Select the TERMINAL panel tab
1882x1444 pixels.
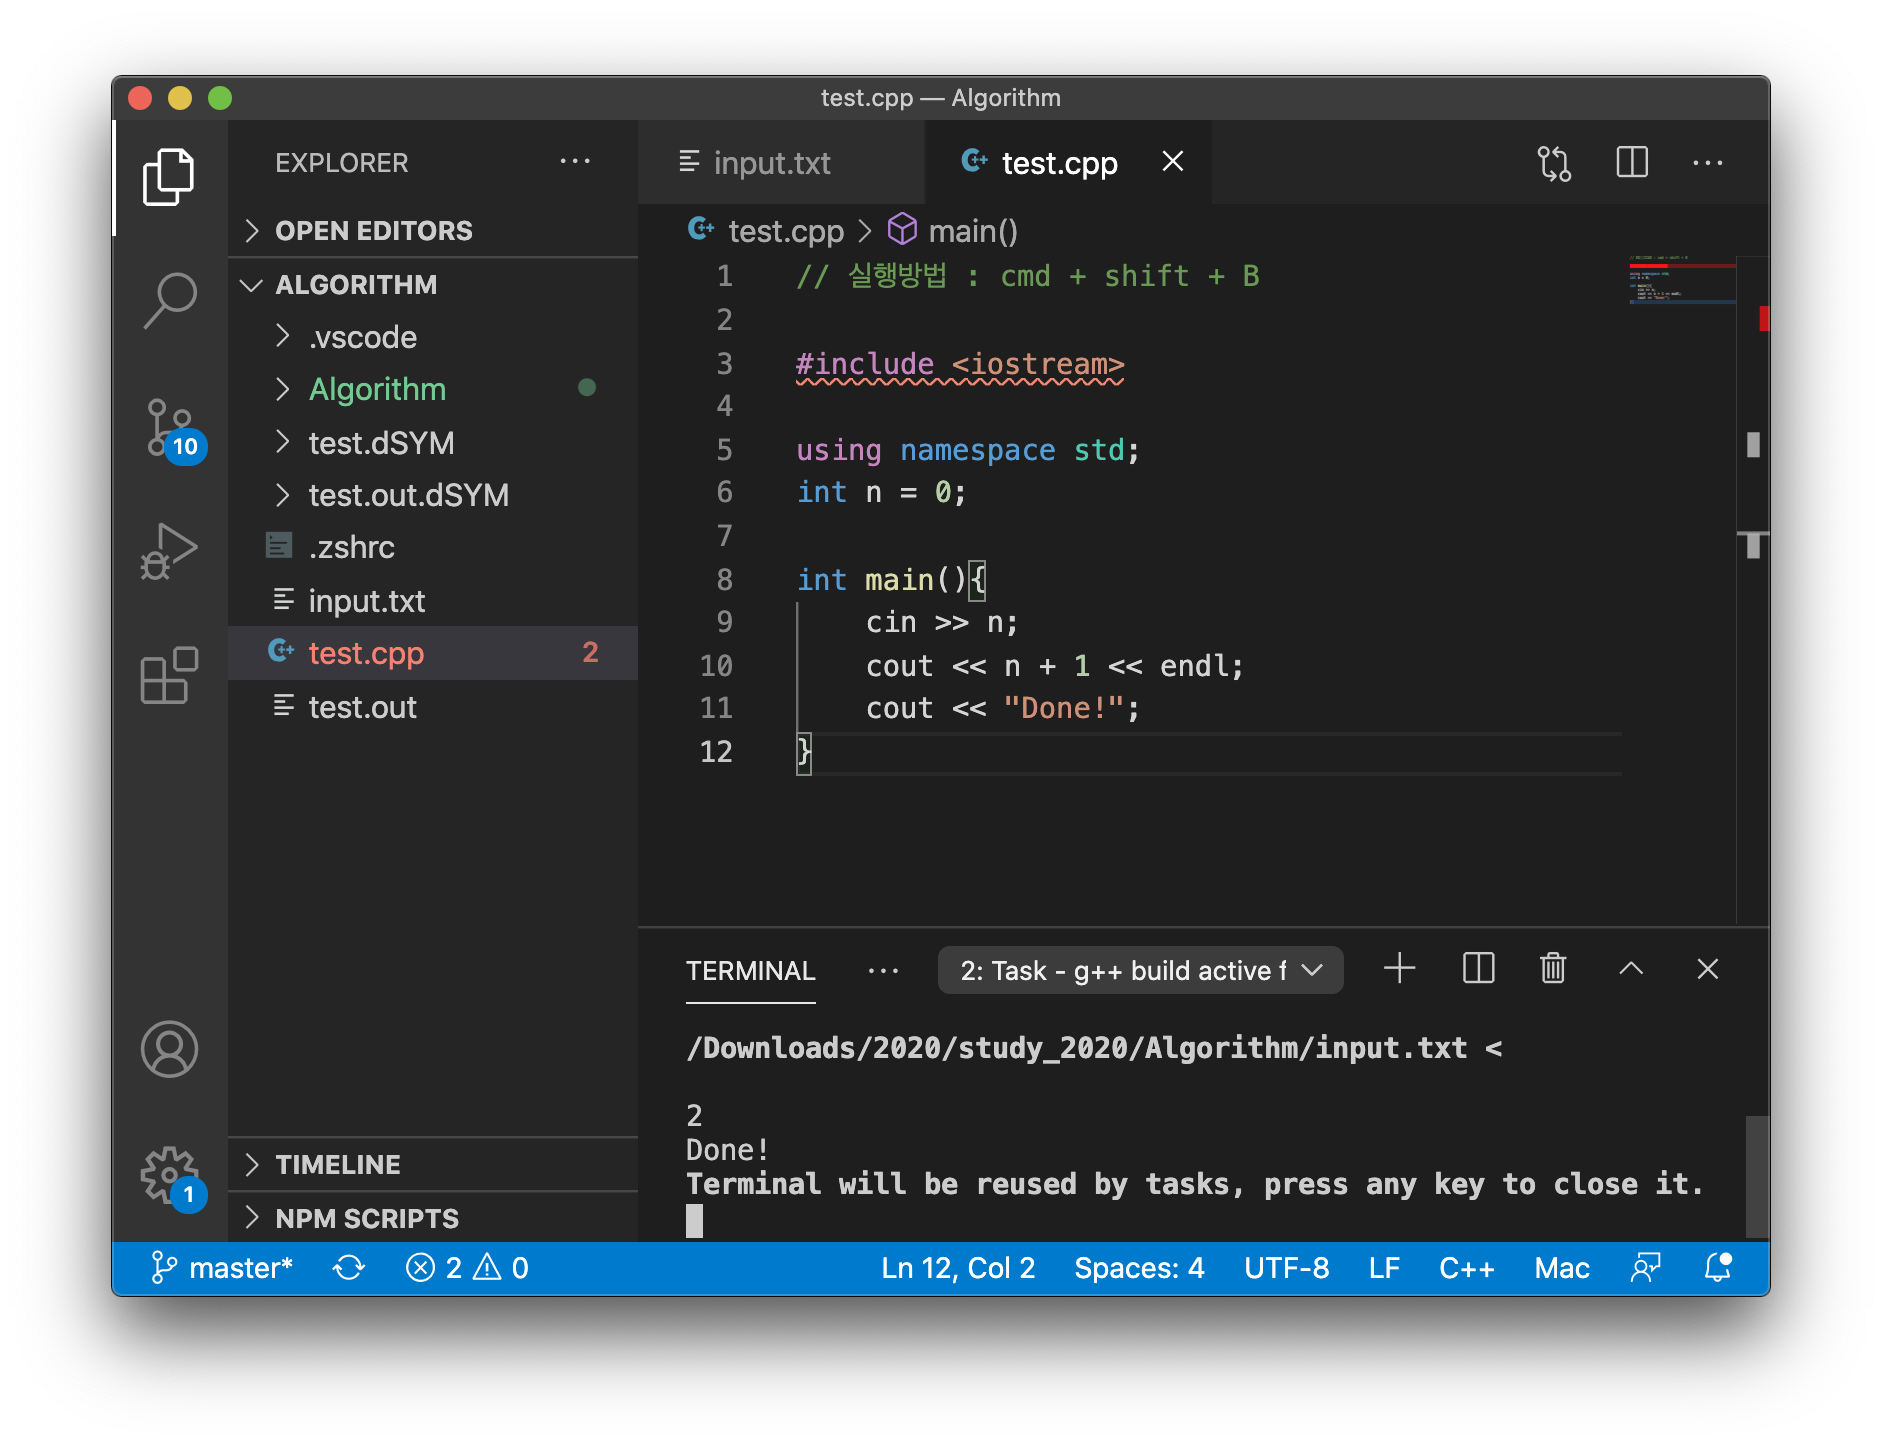(750, 969)
